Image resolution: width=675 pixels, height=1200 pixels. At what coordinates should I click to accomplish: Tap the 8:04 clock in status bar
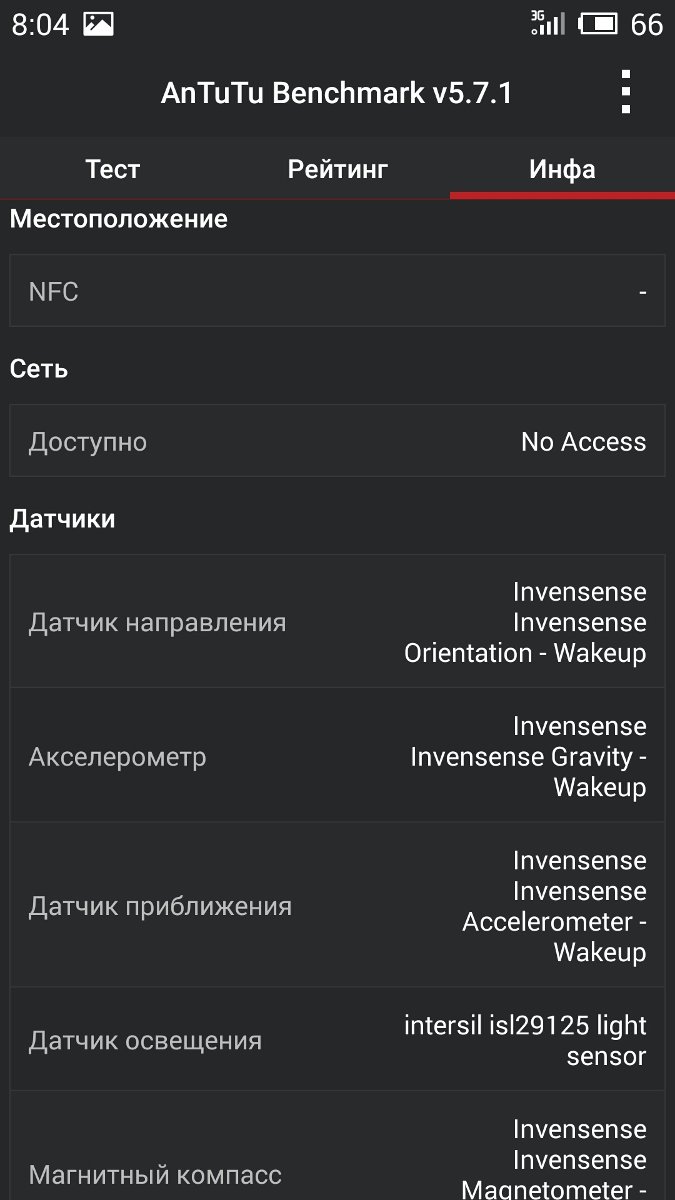click(41, 24)
